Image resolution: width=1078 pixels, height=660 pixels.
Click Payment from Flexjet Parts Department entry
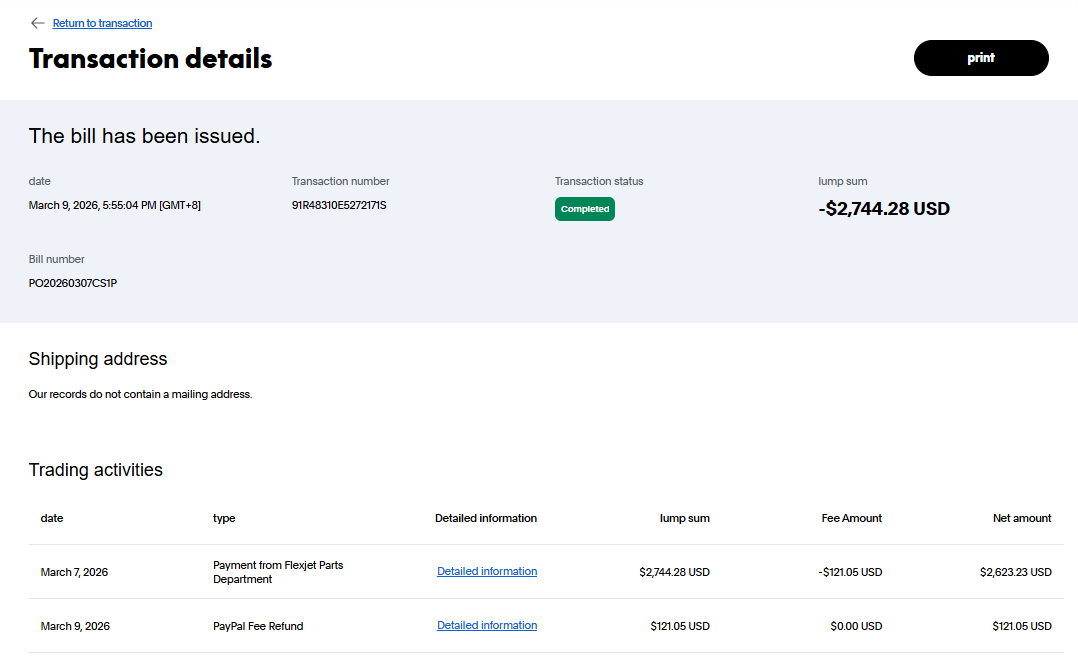tap(277, 572)
